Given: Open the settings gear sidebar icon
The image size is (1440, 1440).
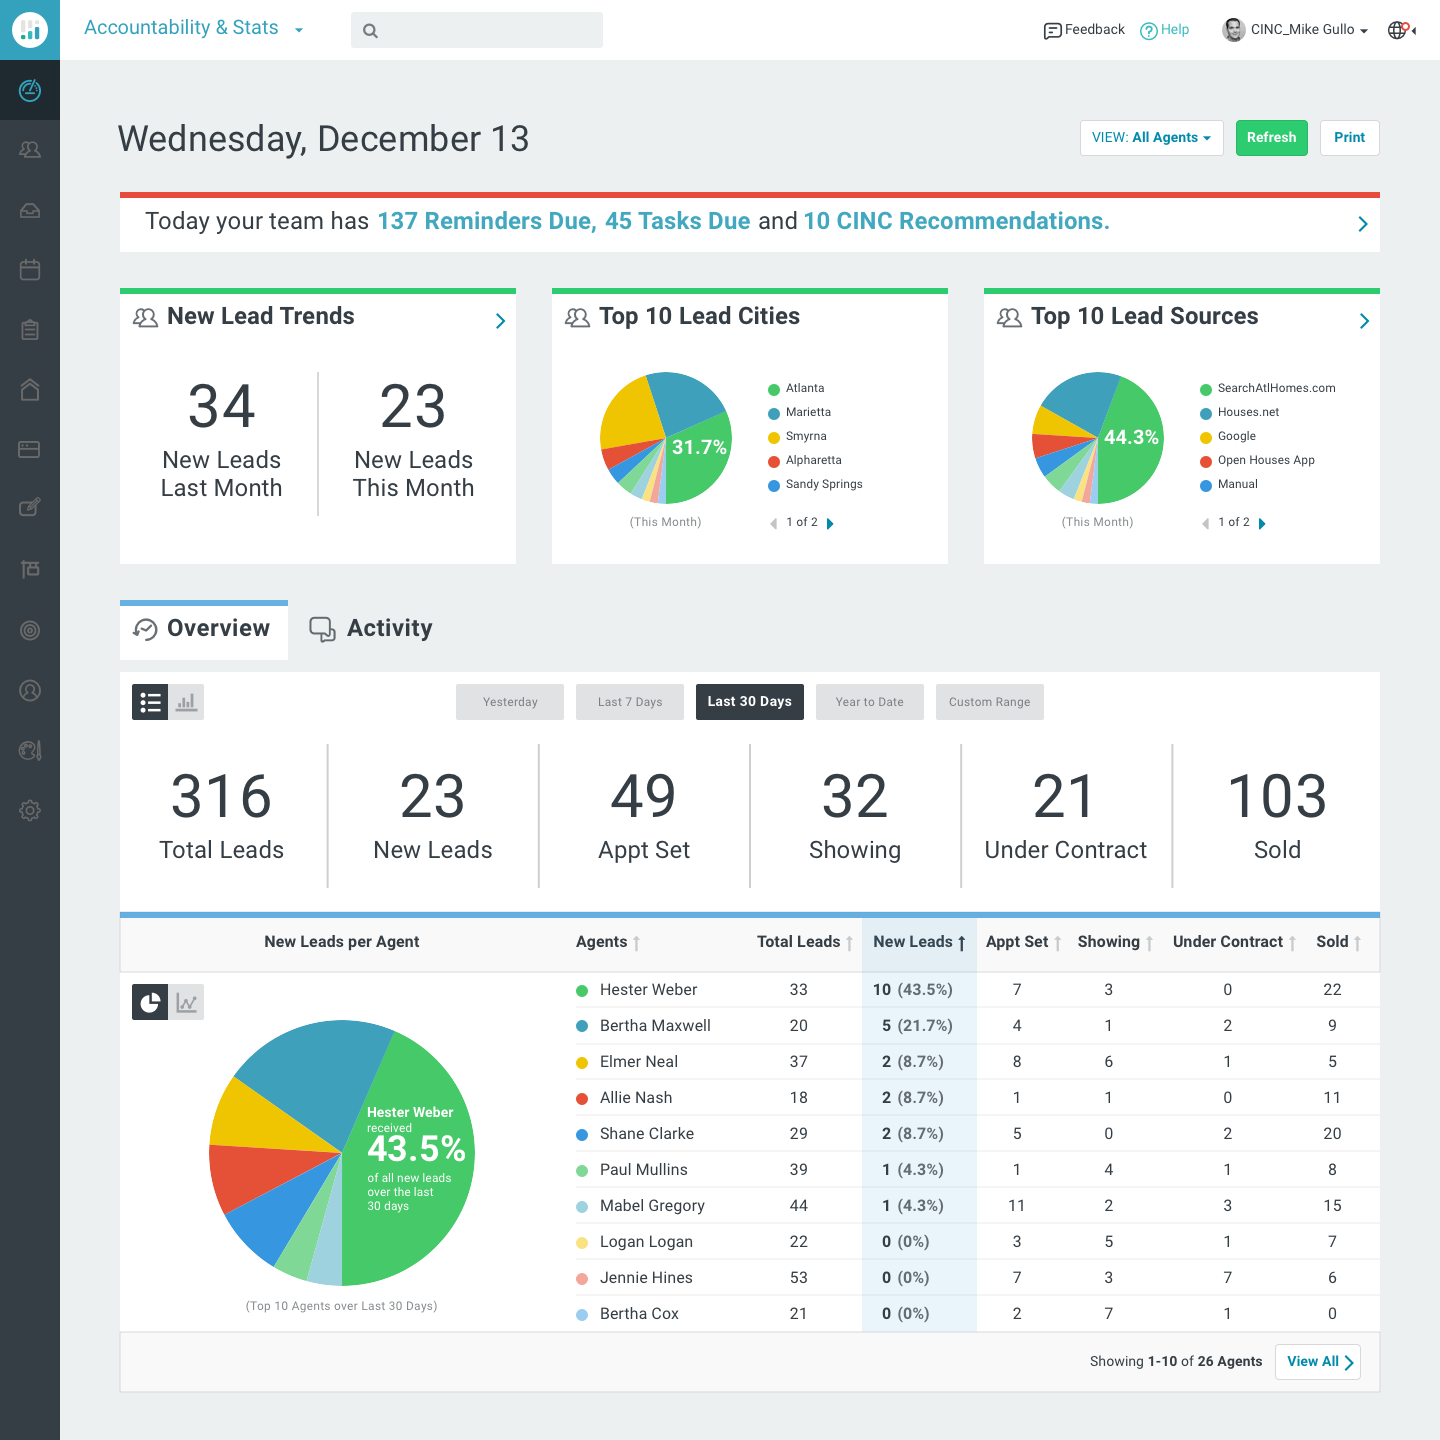Looking at the screenshot, I should click(x=30, y=810).
